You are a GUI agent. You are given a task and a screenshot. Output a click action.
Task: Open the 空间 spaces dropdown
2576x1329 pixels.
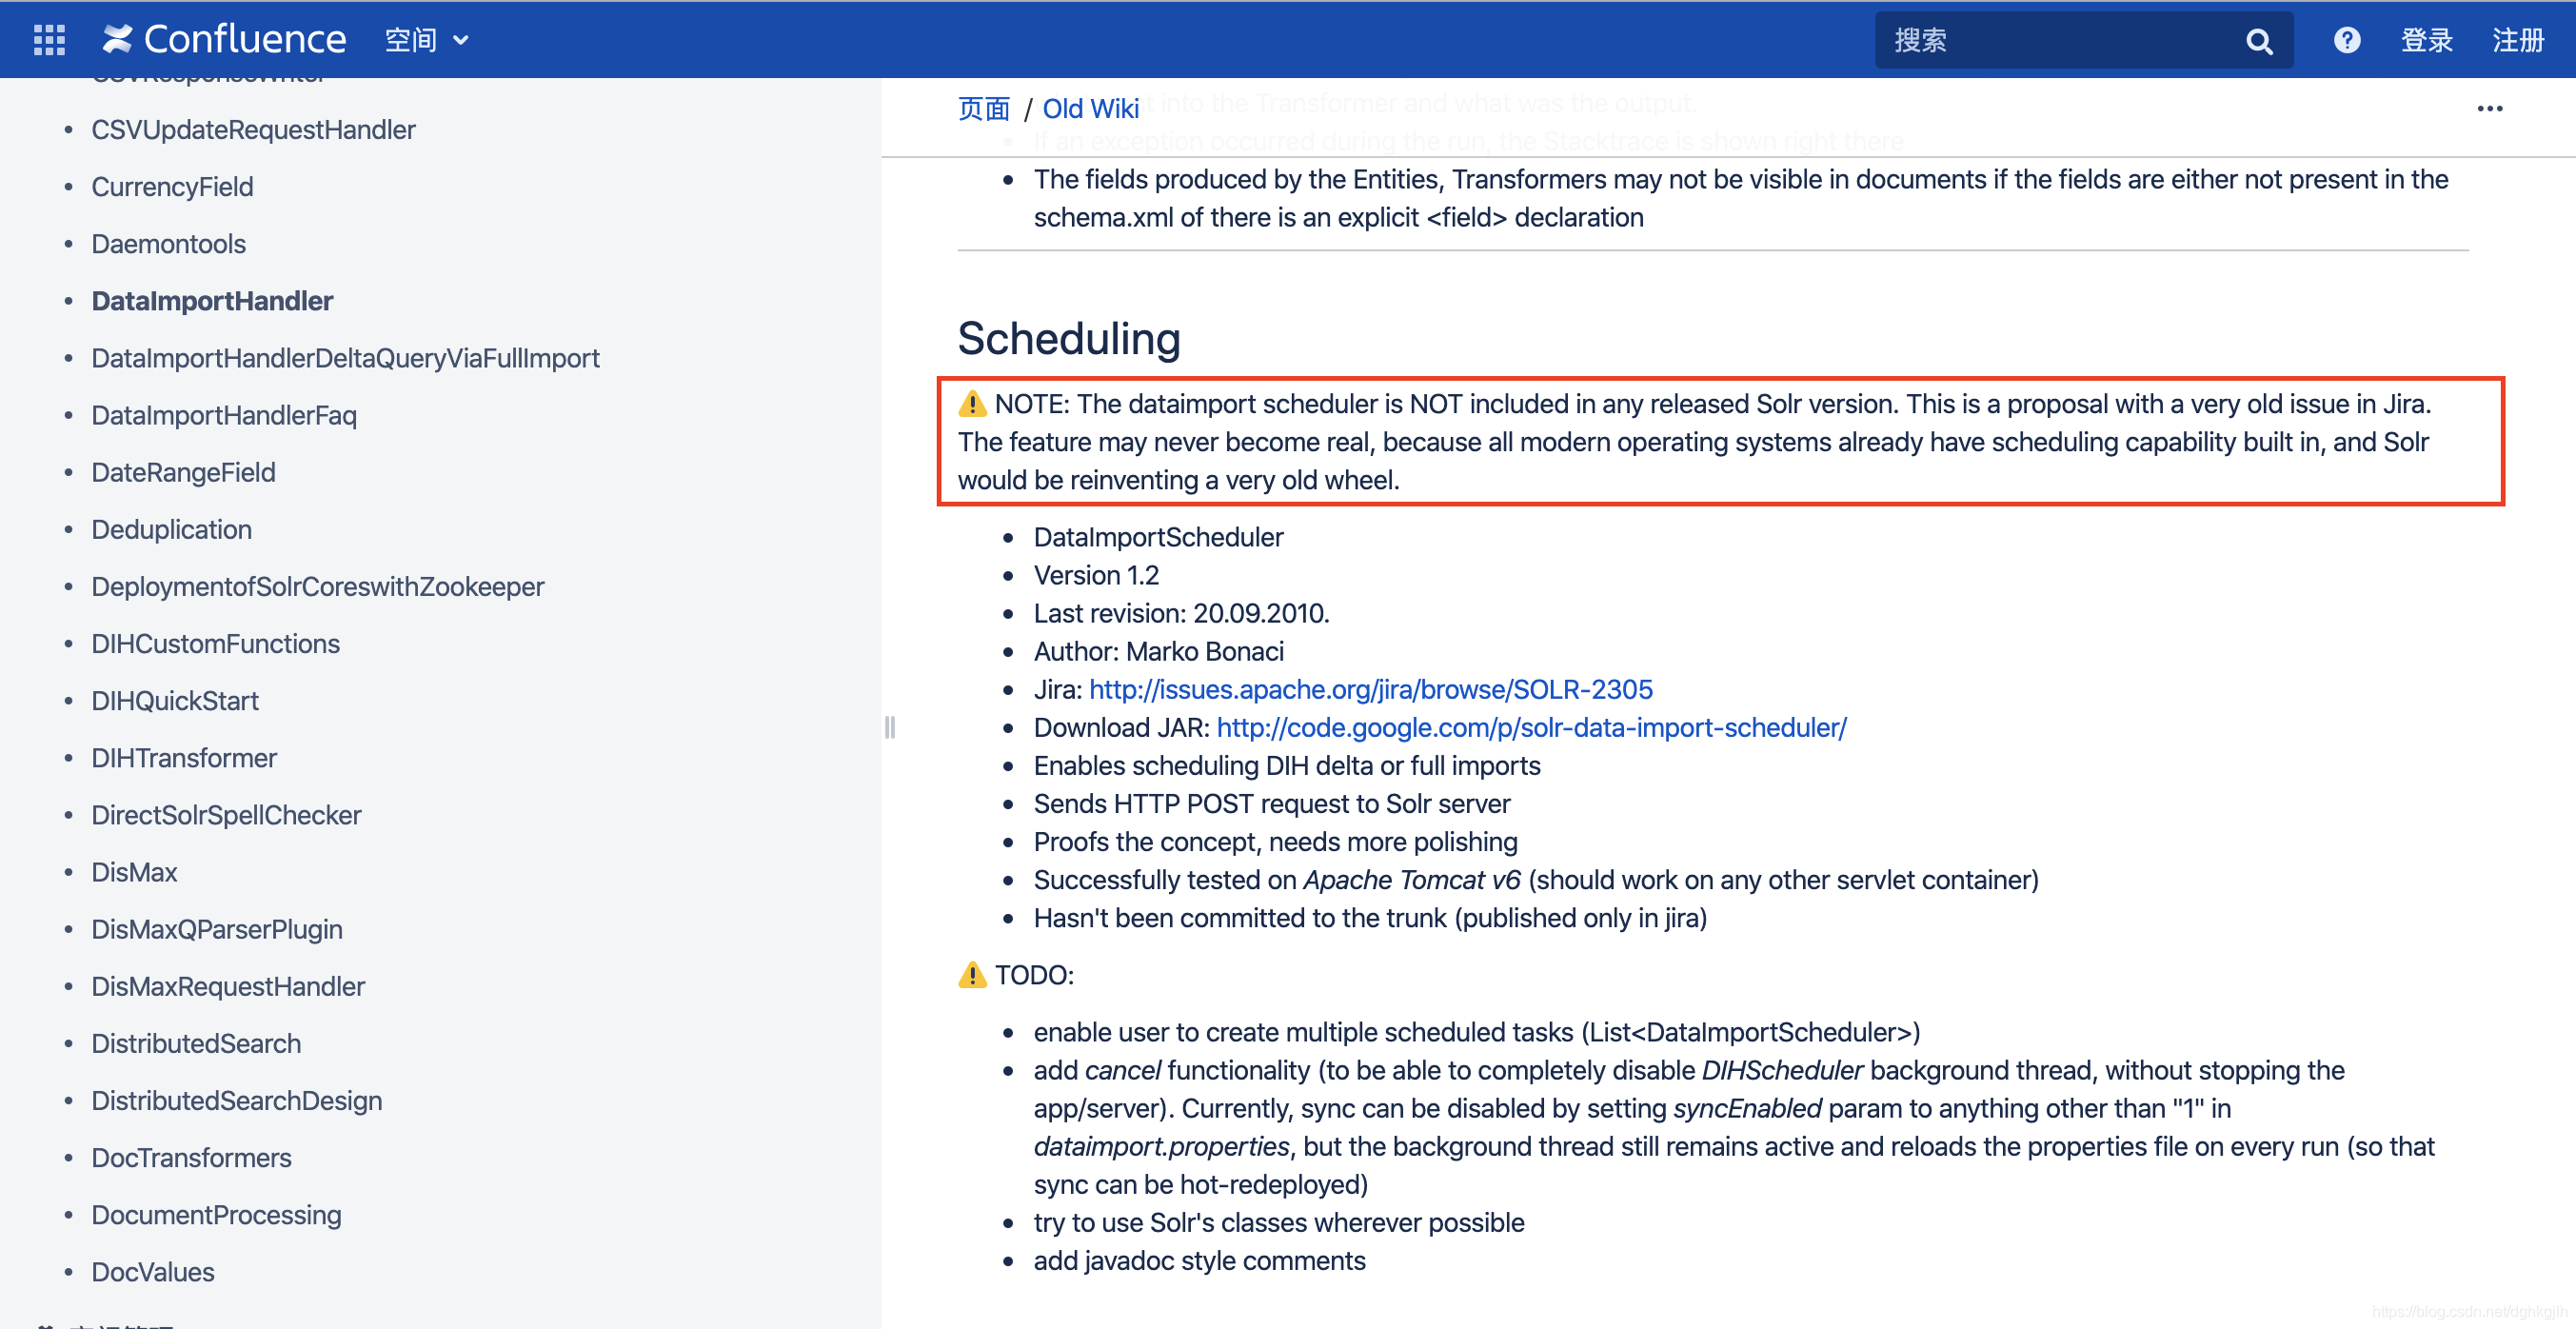pos(427,40)
